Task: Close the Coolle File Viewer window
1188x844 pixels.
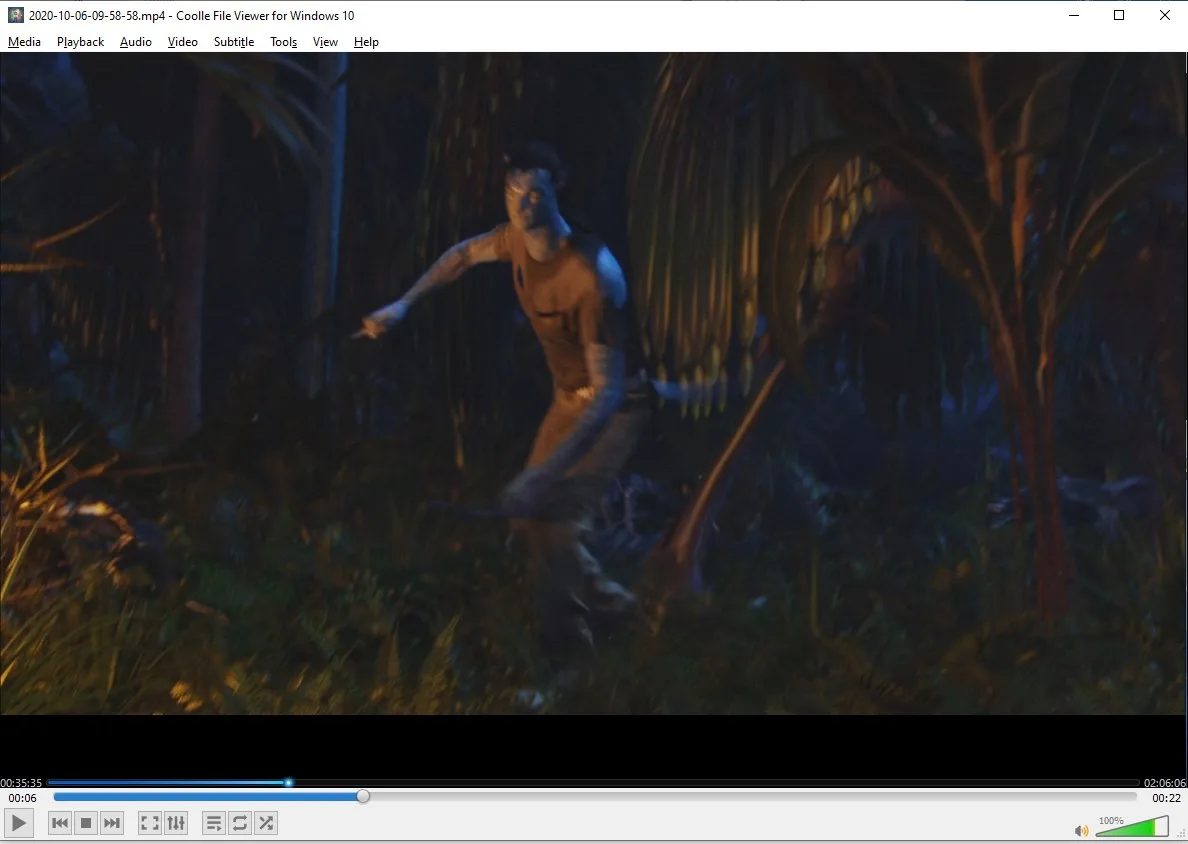Action: 1165,15
